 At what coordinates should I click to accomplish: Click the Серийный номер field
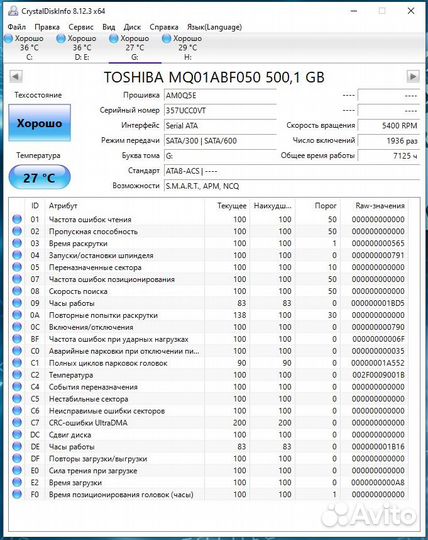point(220,110)
